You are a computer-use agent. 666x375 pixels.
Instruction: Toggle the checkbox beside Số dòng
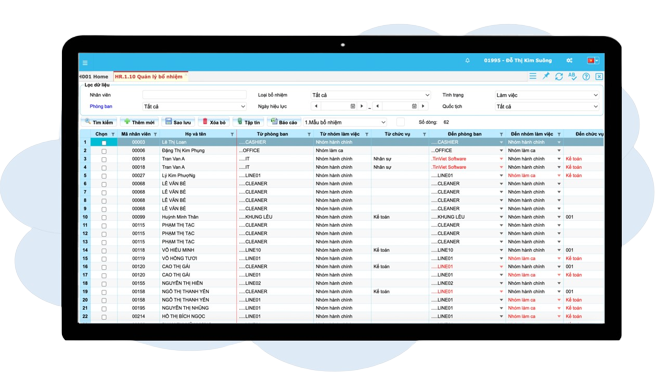(x=400, y=122)
